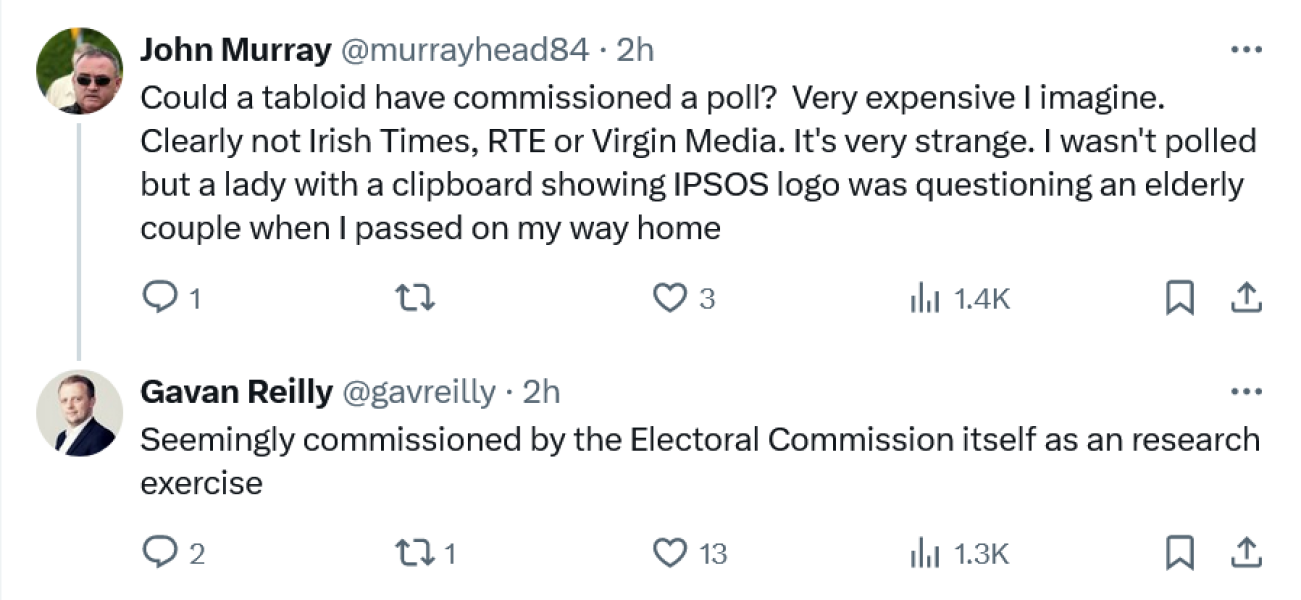Share Gavan Reilly's reply

click(1245, 552)
